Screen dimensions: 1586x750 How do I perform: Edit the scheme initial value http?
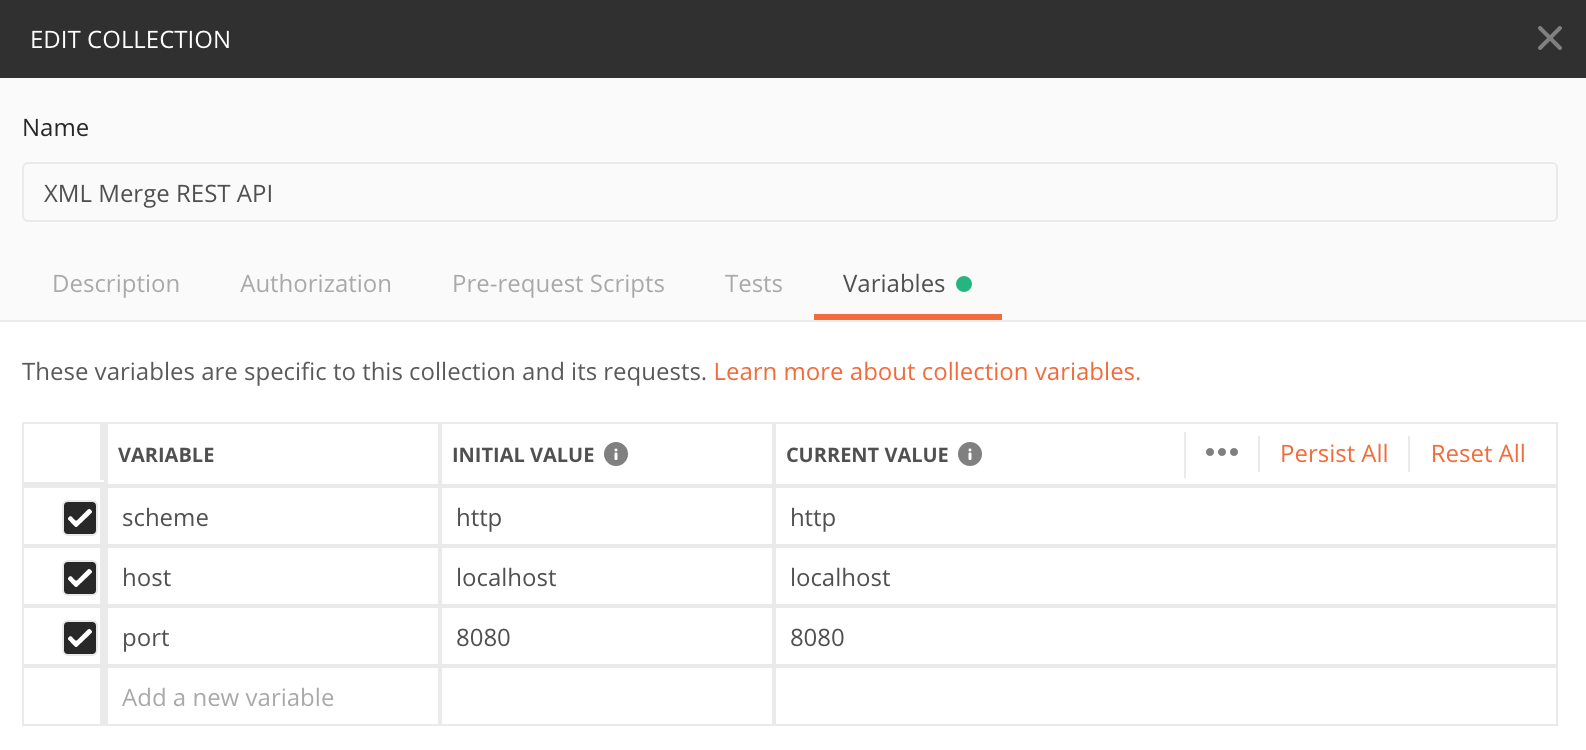(x=606, y=518)
